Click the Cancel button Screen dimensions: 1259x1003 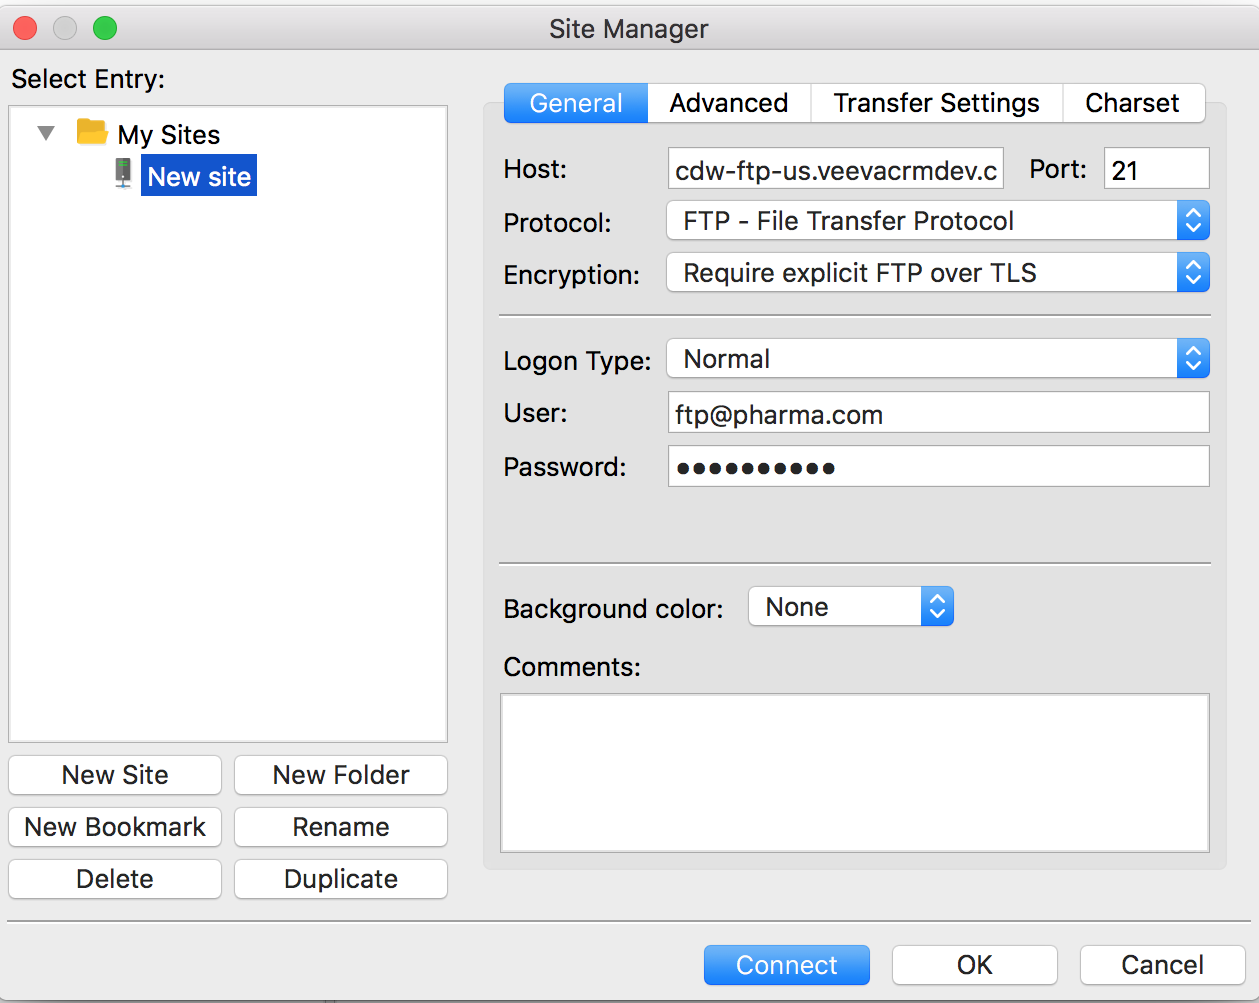[x=1162, y=965]
